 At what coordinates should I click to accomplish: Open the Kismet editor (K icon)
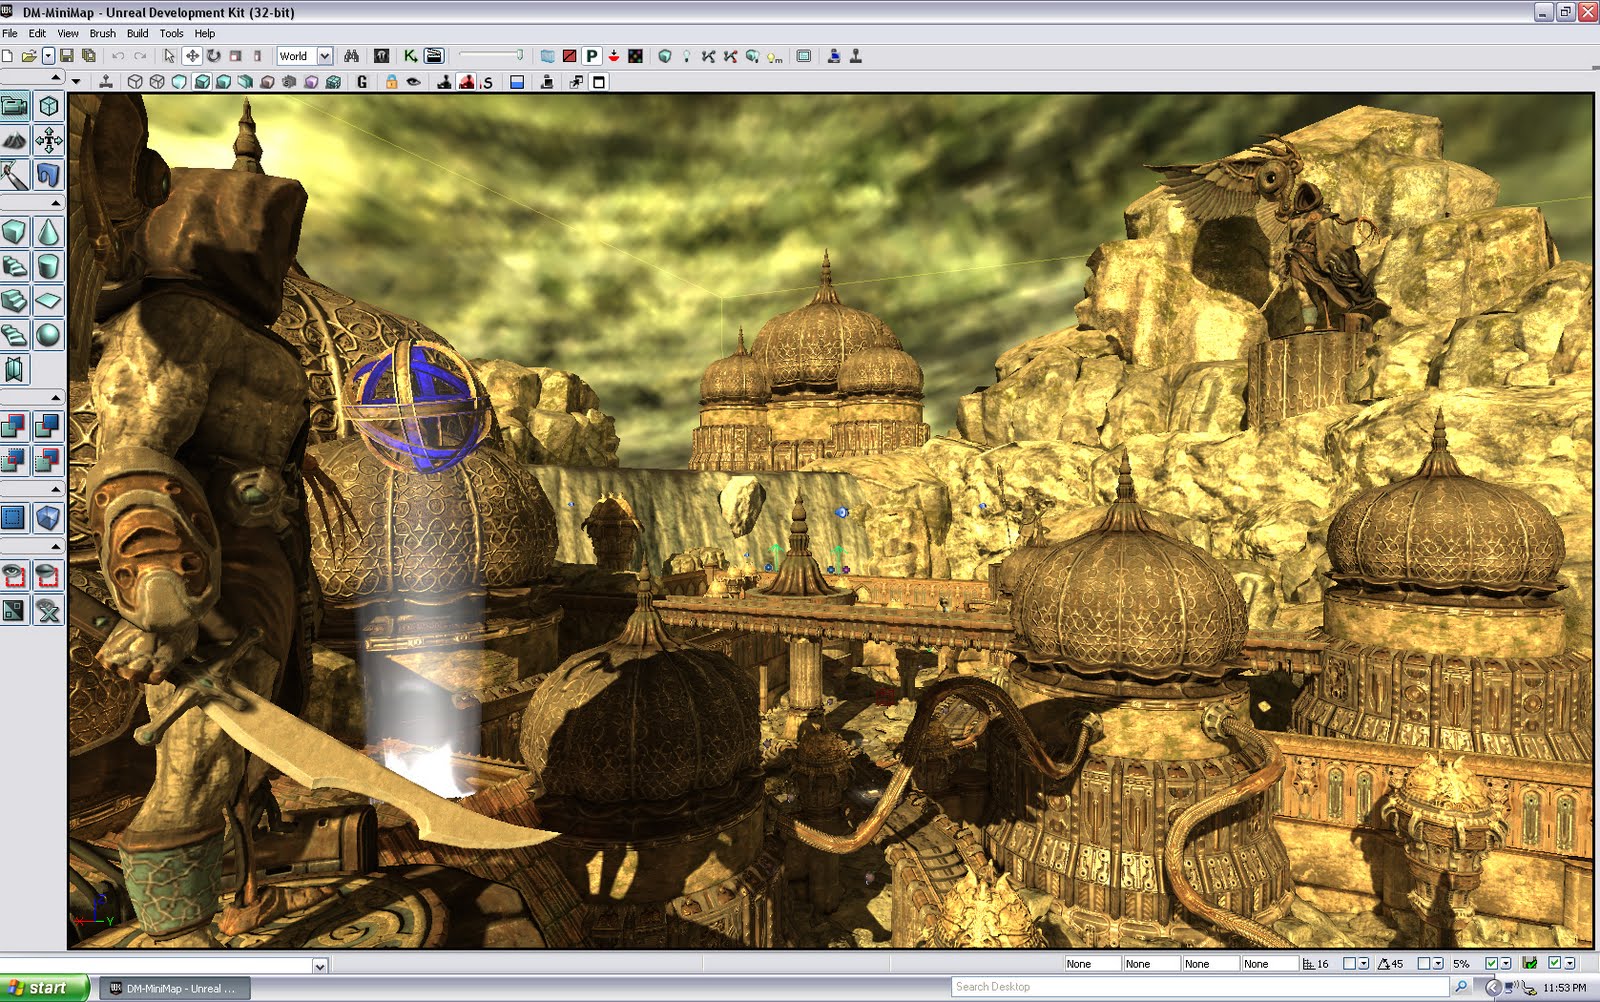pos(410,56)
